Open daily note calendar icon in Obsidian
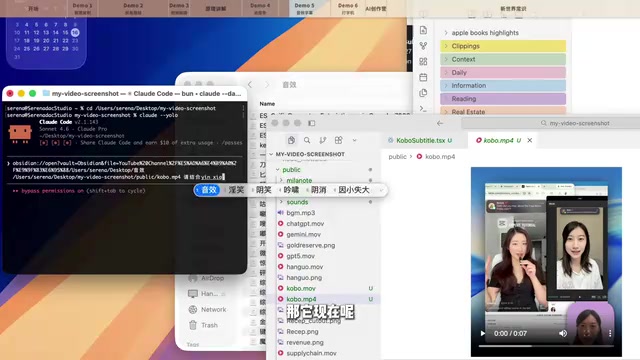 423,77
